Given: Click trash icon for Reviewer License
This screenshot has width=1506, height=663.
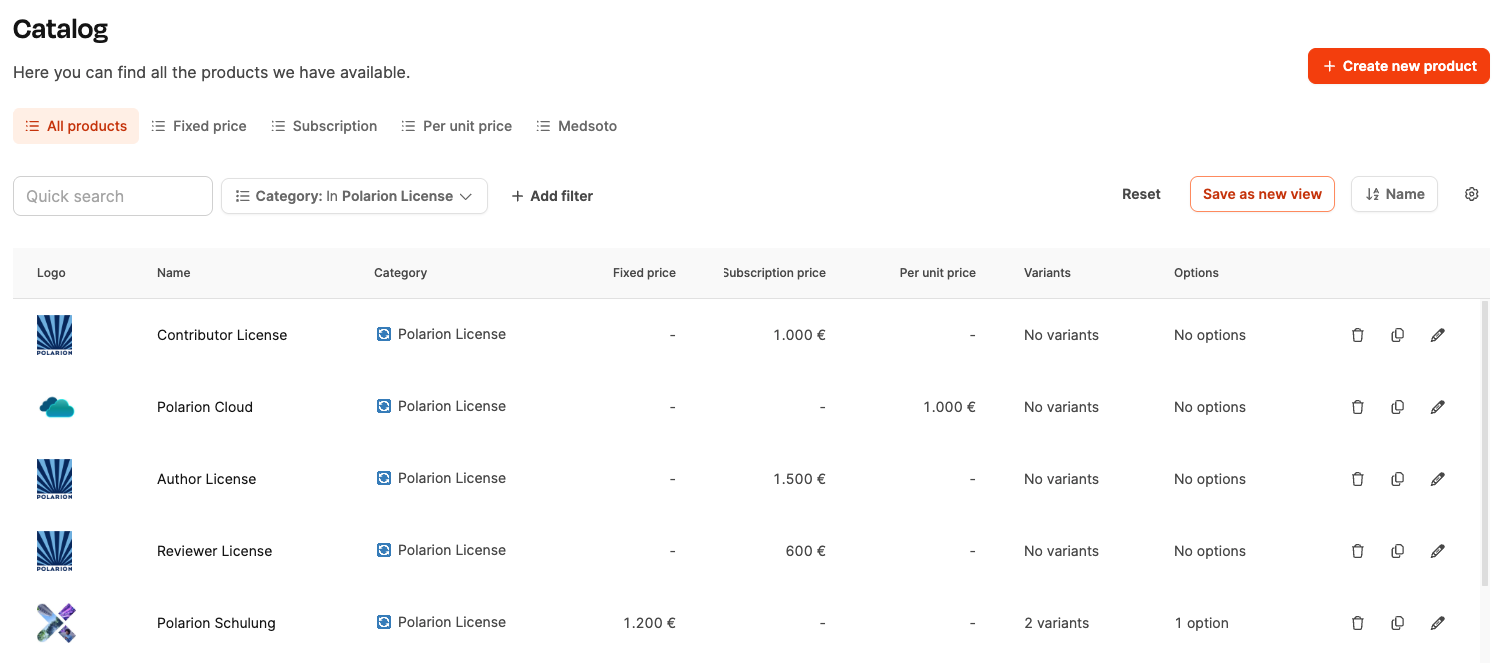Looking at the screenshot, I should pos(1357,551).
